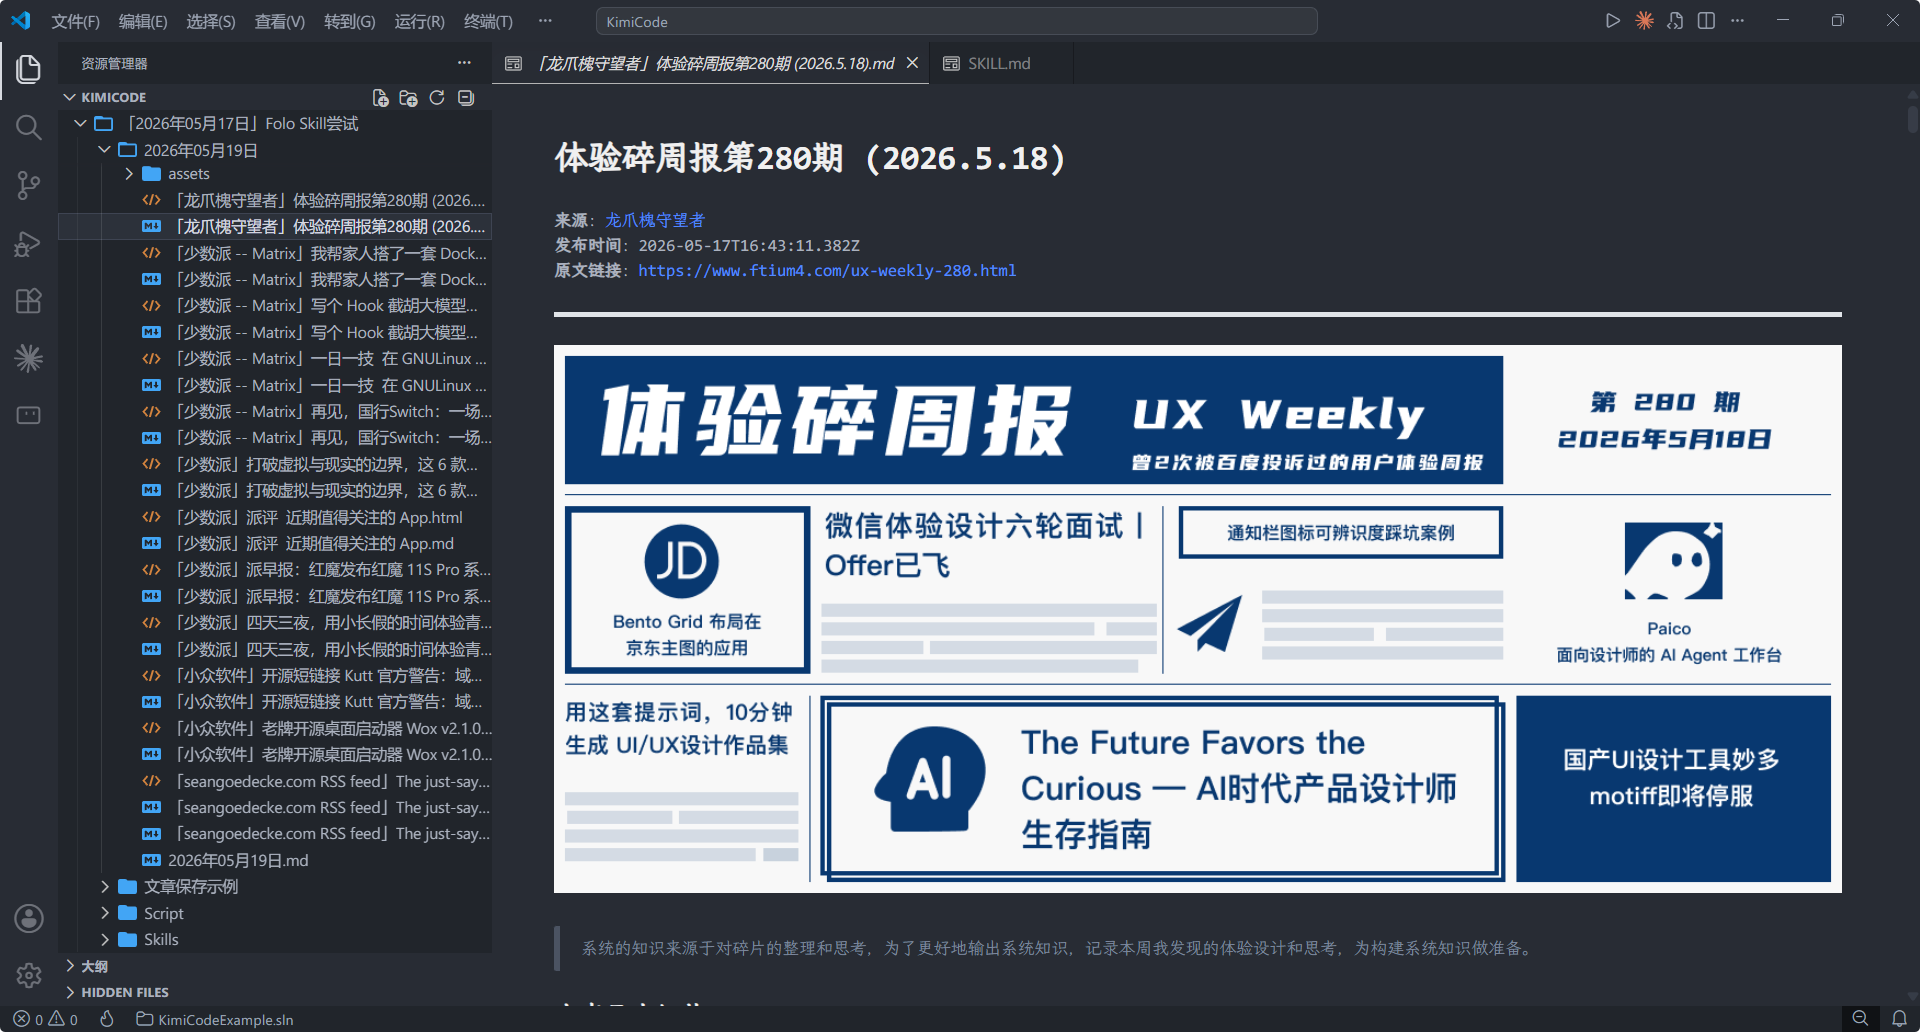Open the chat-box panel icon in activity bar
Image resolution: width=1920 pixels, height=1032 pixels.
(28, 415)
